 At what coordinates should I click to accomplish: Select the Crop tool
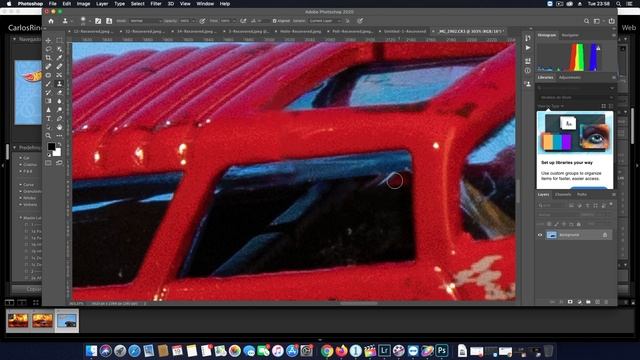pyautogui.click(x=49, y=58)
